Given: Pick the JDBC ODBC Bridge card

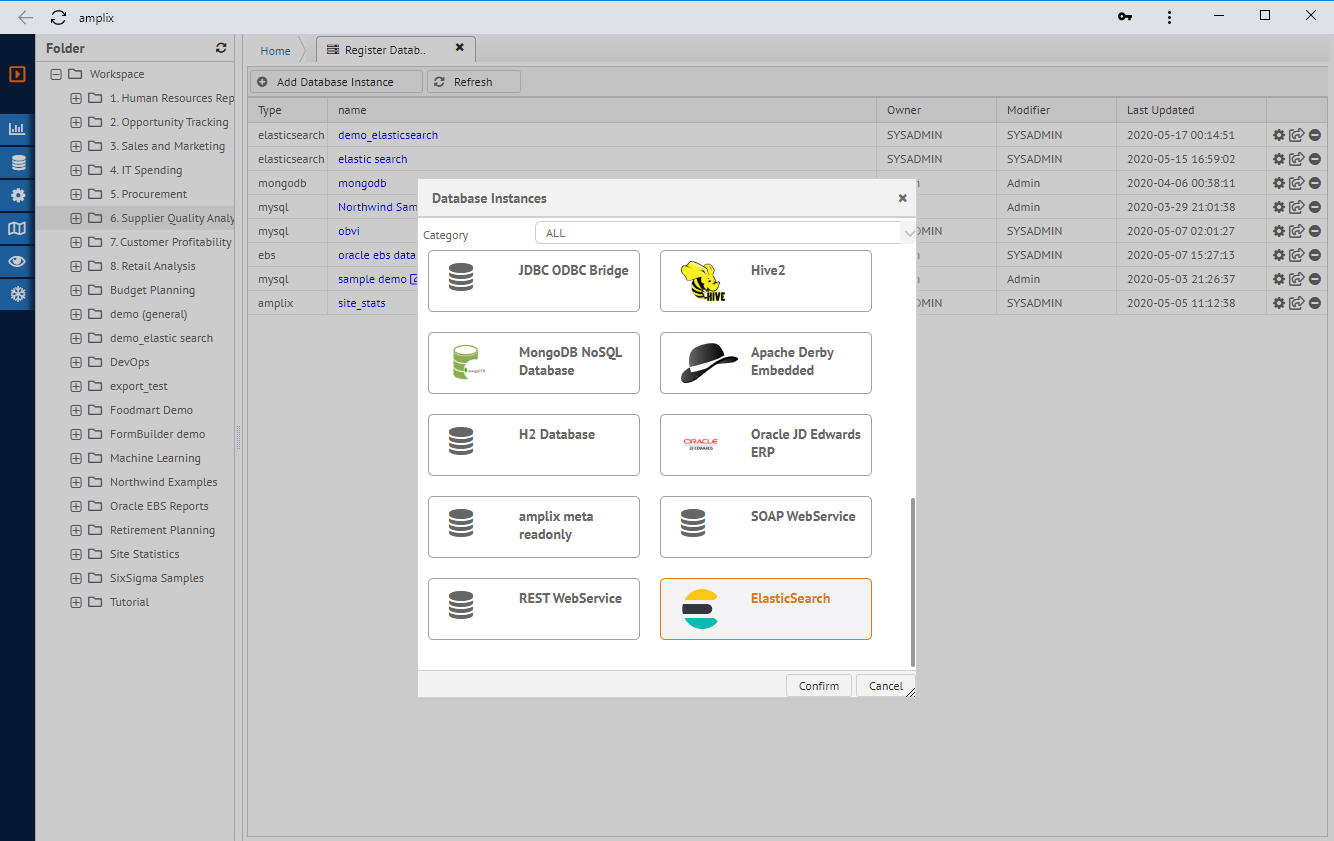Looking at the screenshot, I should [534, 281].
